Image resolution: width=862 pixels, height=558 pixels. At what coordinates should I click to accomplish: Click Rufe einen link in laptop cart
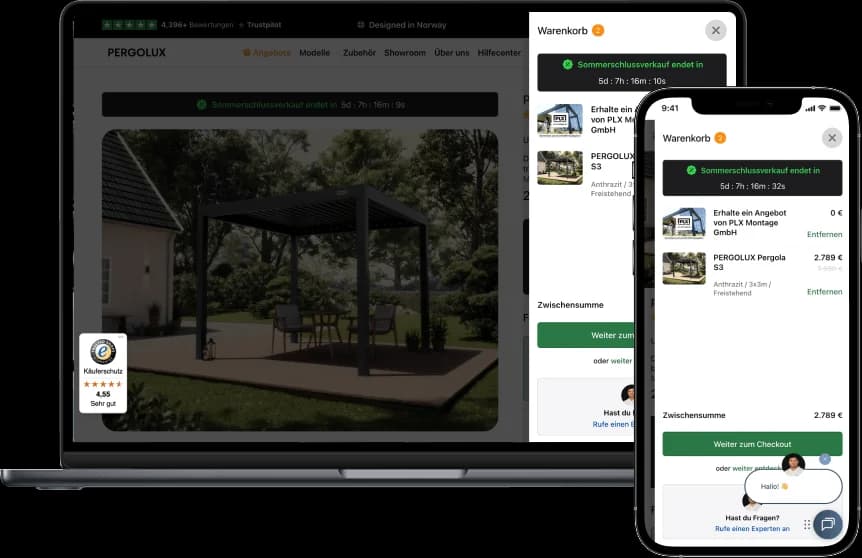(613, 424)
